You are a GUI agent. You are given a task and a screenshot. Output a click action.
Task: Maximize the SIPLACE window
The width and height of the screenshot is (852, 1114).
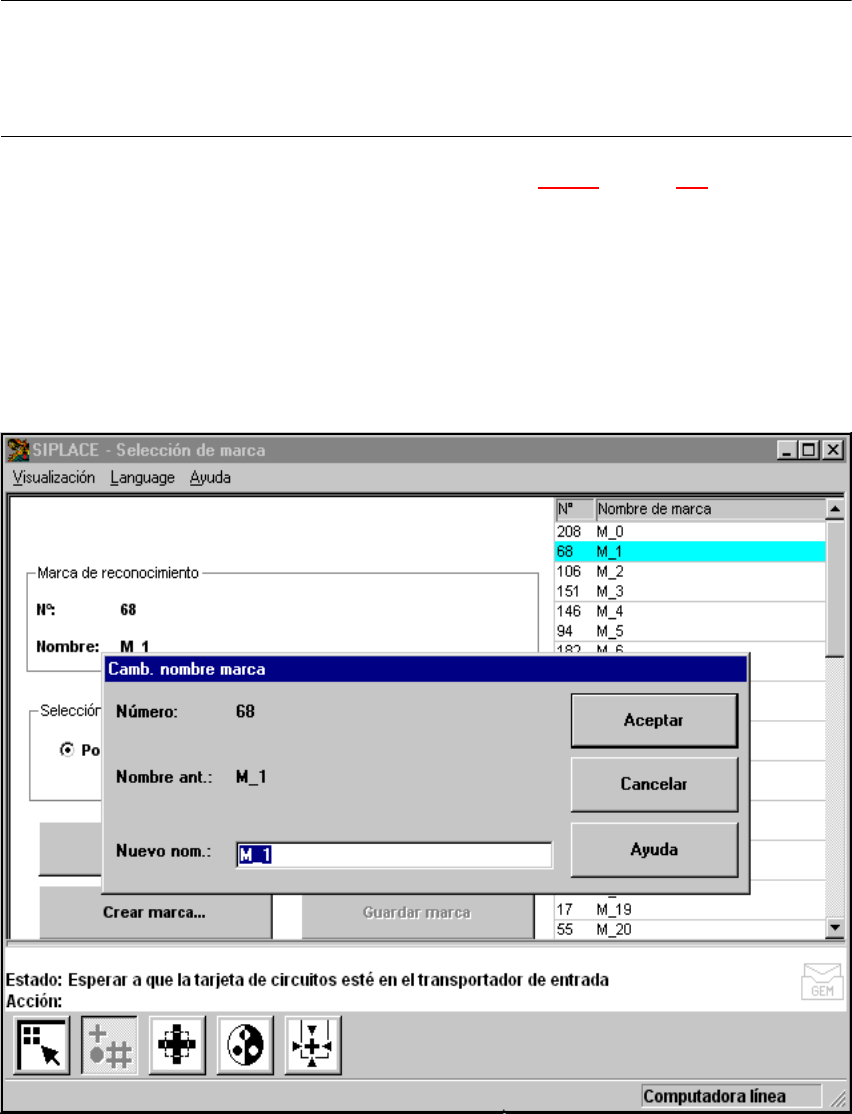coord(809,450)
